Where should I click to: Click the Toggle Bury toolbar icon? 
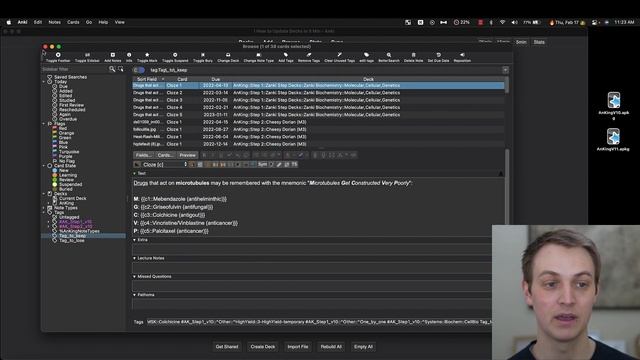click(x=203, y=55)
